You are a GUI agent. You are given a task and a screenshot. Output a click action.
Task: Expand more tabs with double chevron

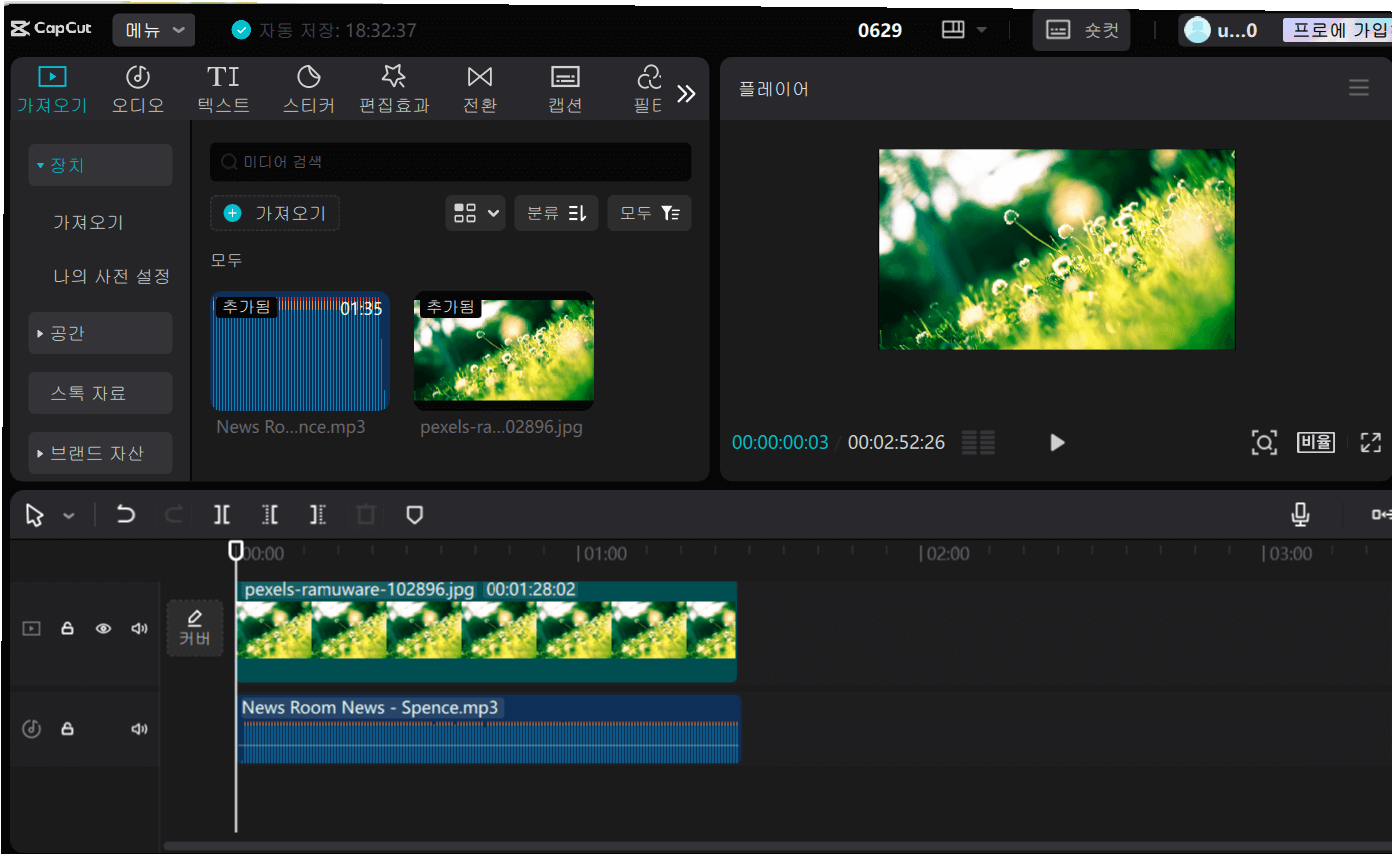click(x=686, y=94)
